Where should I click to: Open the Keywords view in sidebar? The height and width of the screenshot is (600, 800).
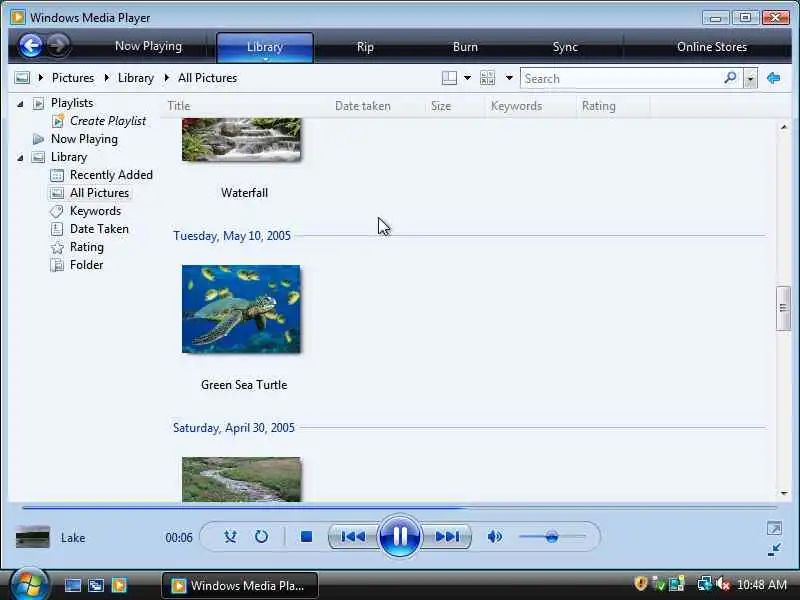[x=95, y=211]
